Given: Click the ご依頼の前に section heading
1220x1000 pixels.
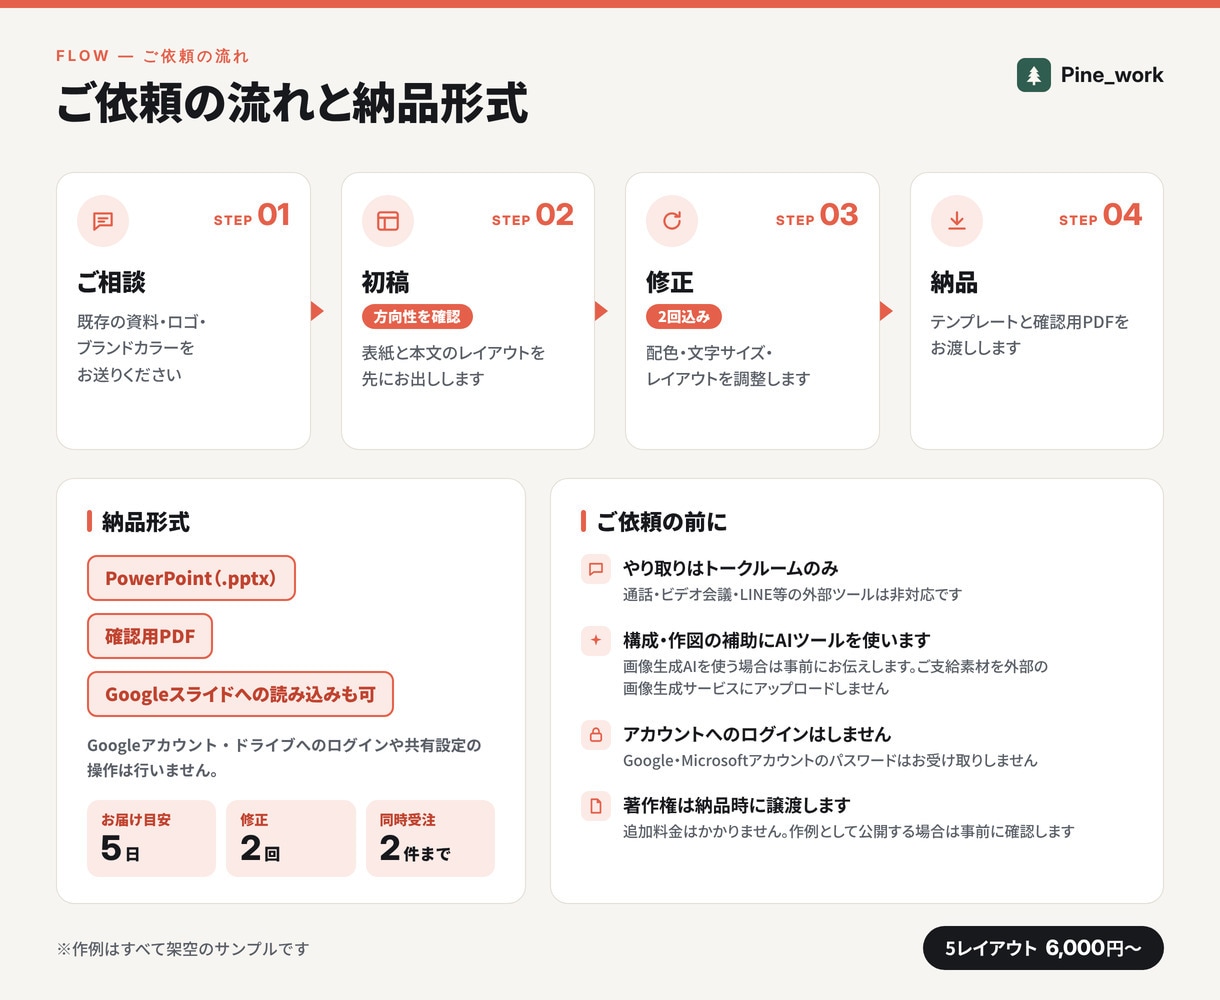Looking at the screenshot, I should pyautogui.click(x=662, y=522).
